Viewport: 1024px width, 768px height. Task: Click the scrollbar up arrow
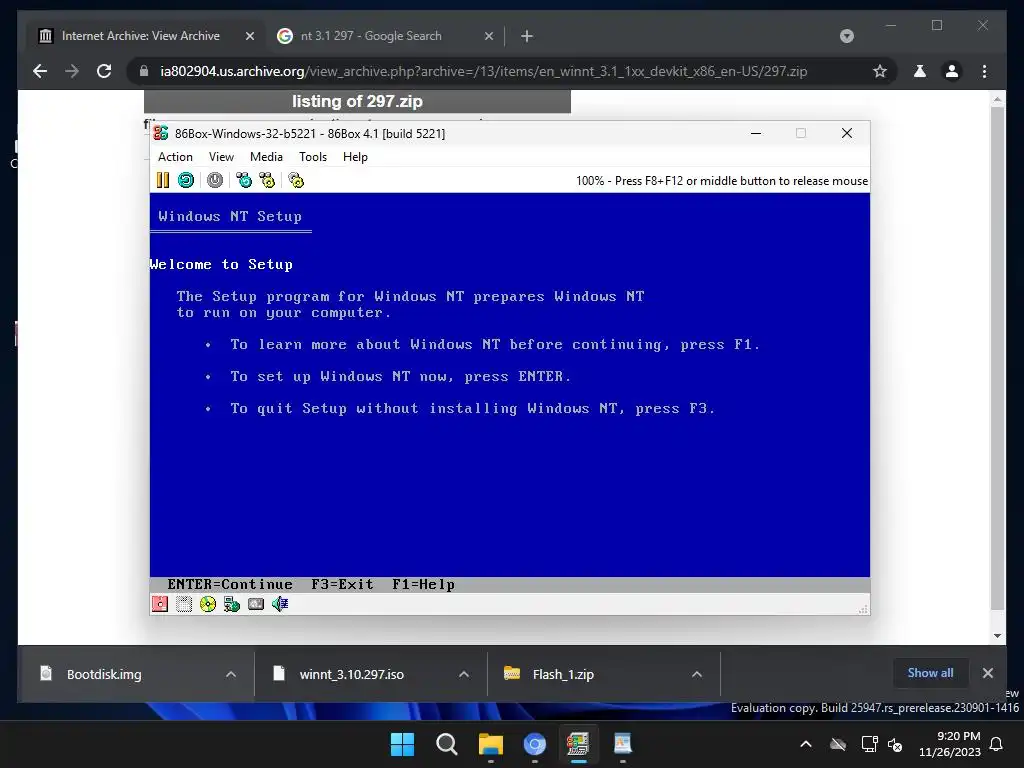tap(997, 100)
